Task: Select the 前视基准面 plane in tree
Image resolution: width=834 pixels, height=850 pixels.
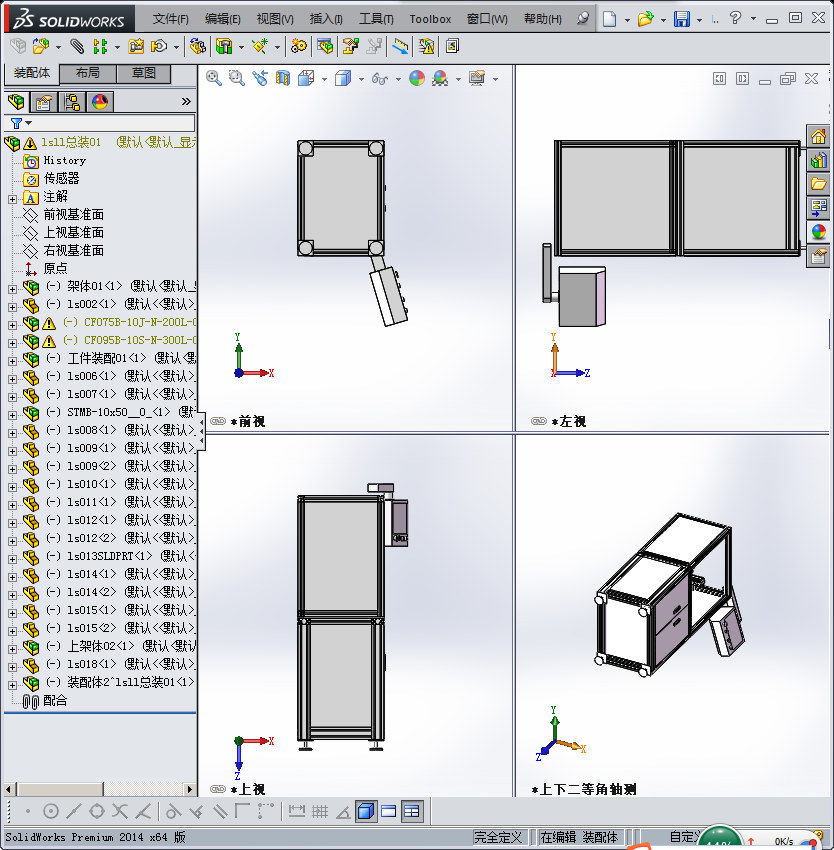Action: (x=73, y=215)
